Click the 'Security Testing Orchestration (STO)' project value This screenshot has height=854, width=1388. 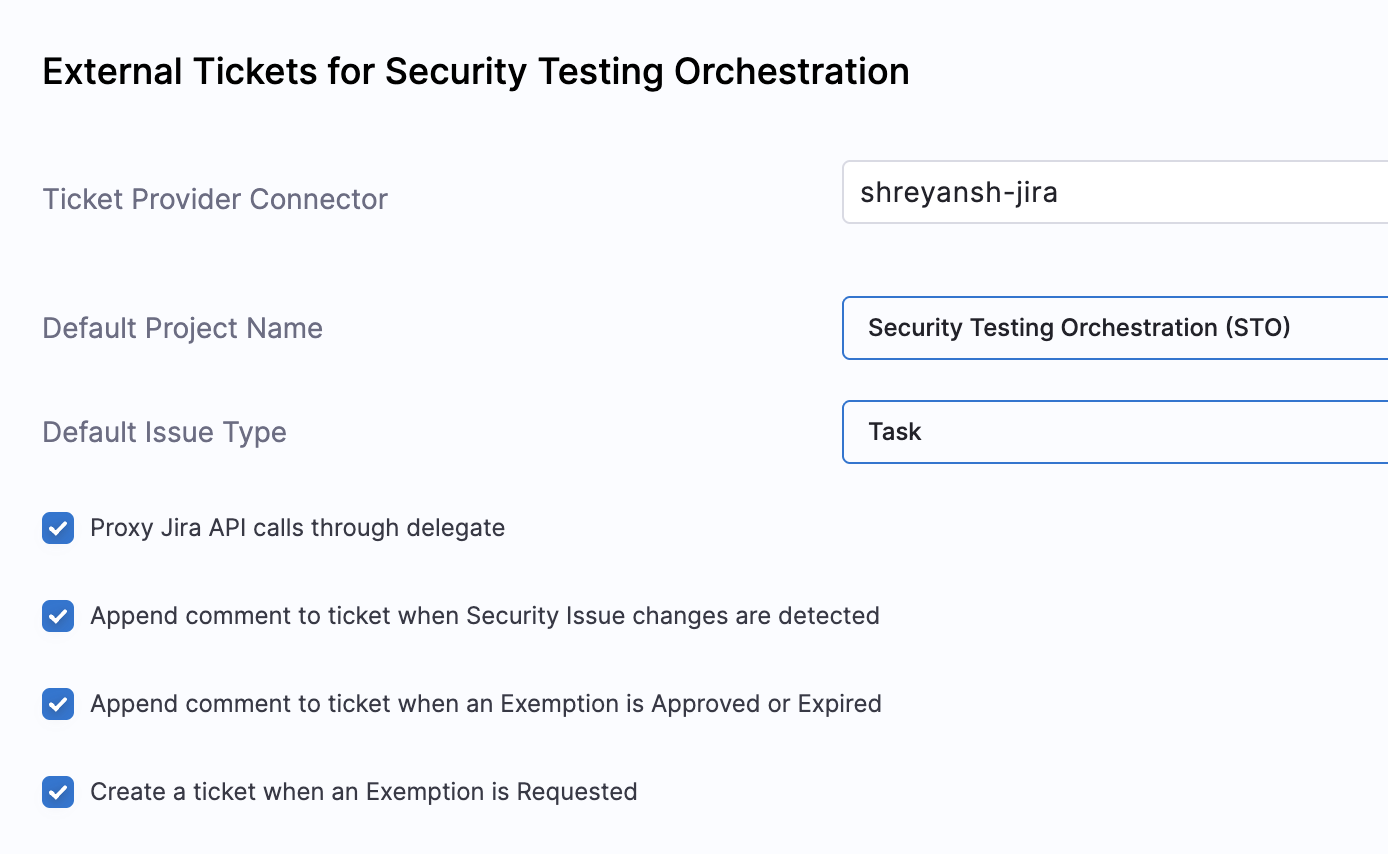tap(1079, 328)
